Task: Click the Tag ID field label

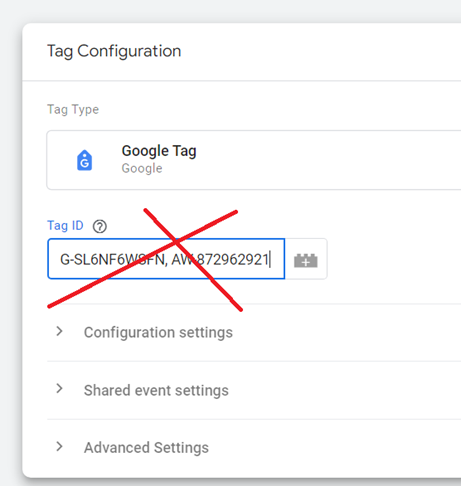Action: tap(65, 226)
